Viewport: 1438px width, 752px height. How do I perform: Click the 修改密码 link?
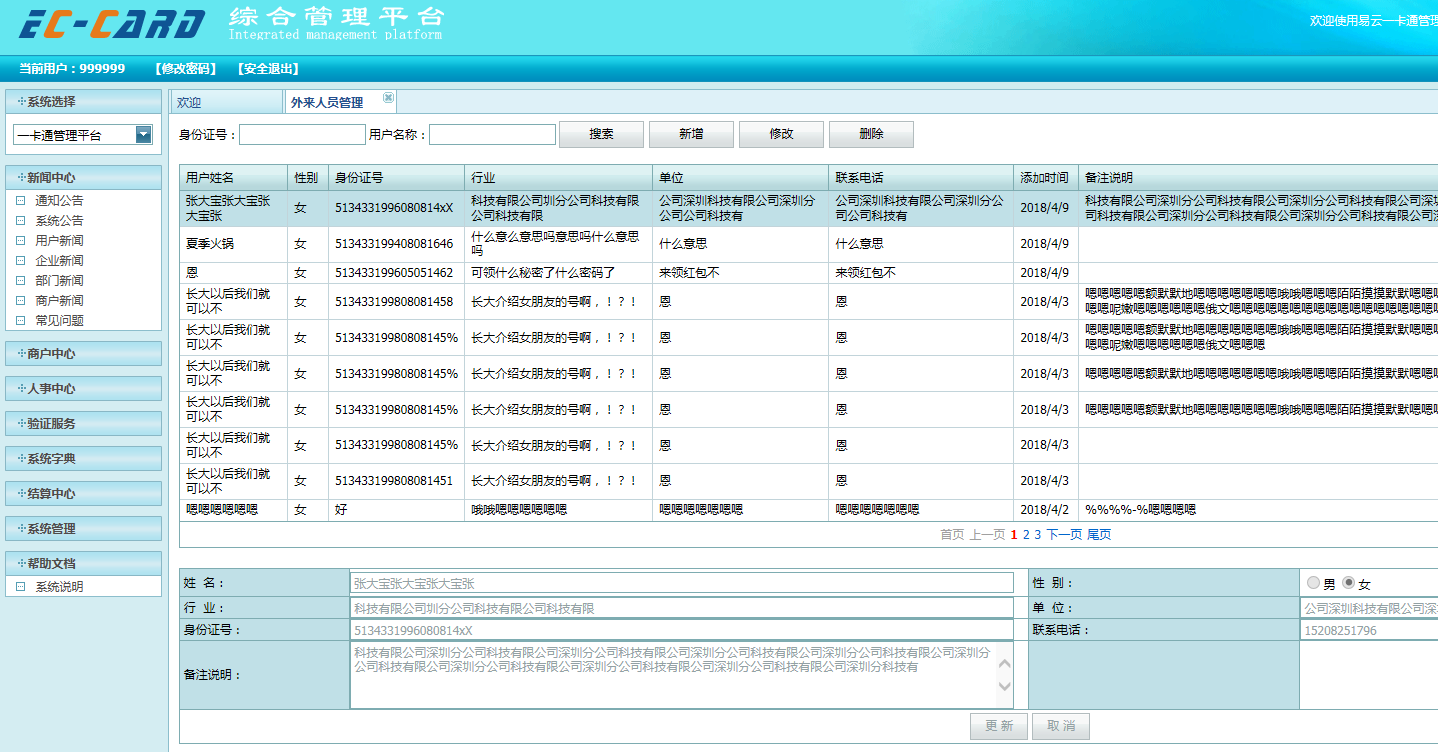coord(186,69)
